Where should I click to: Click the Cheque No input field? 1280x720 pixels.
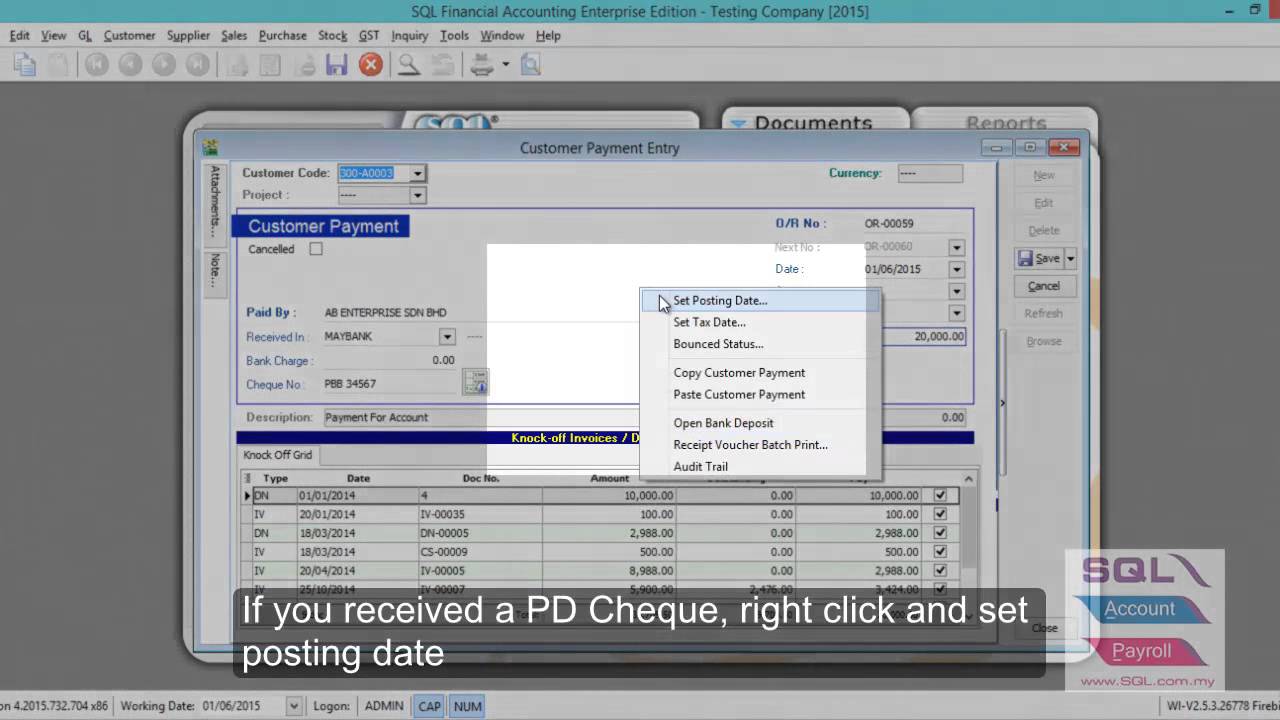(390, 384)
